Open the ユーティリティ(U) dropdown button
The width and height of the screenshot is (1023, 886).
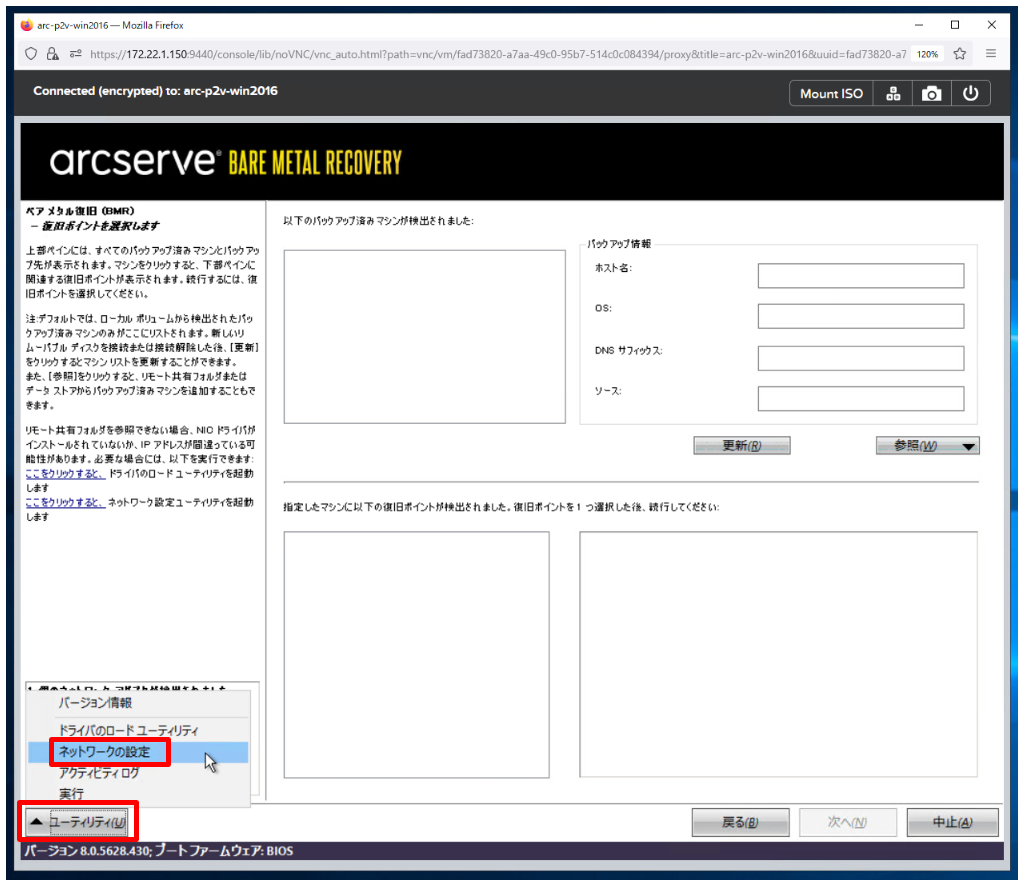tap(77, 821)
